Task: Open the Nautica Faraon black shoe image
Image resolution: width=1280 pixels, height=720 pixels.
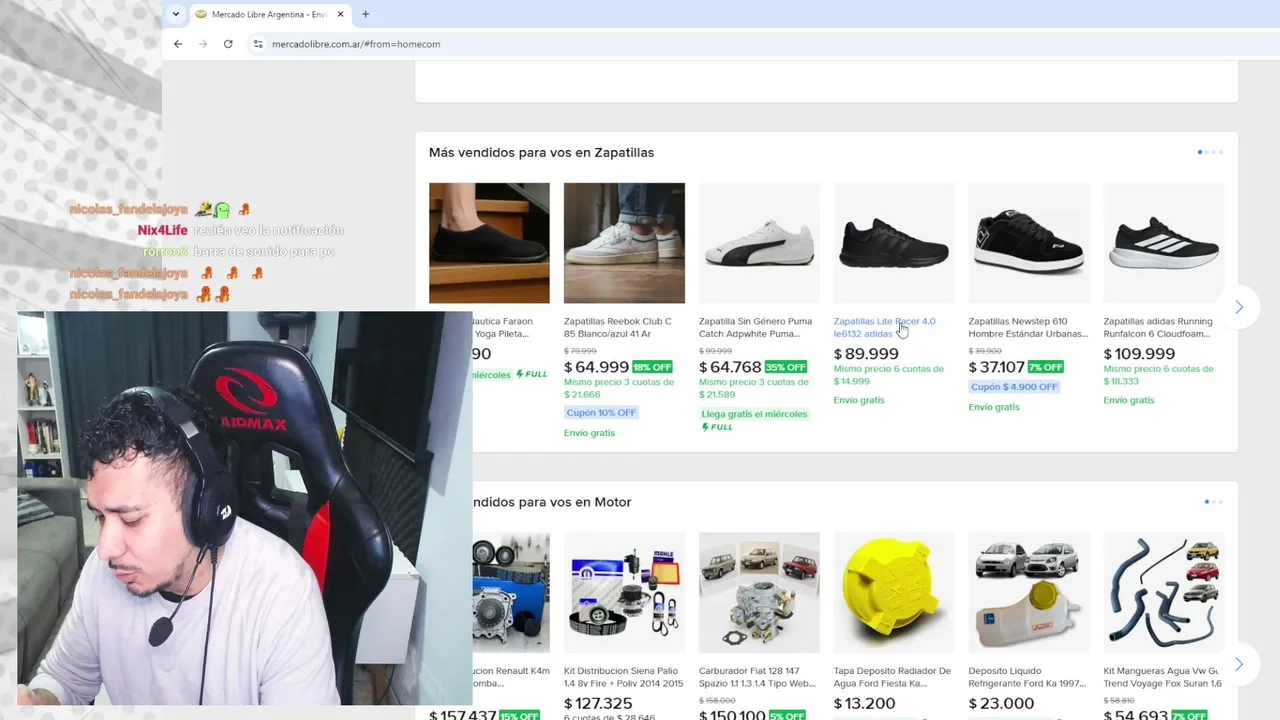Action: tap(489, 243)
